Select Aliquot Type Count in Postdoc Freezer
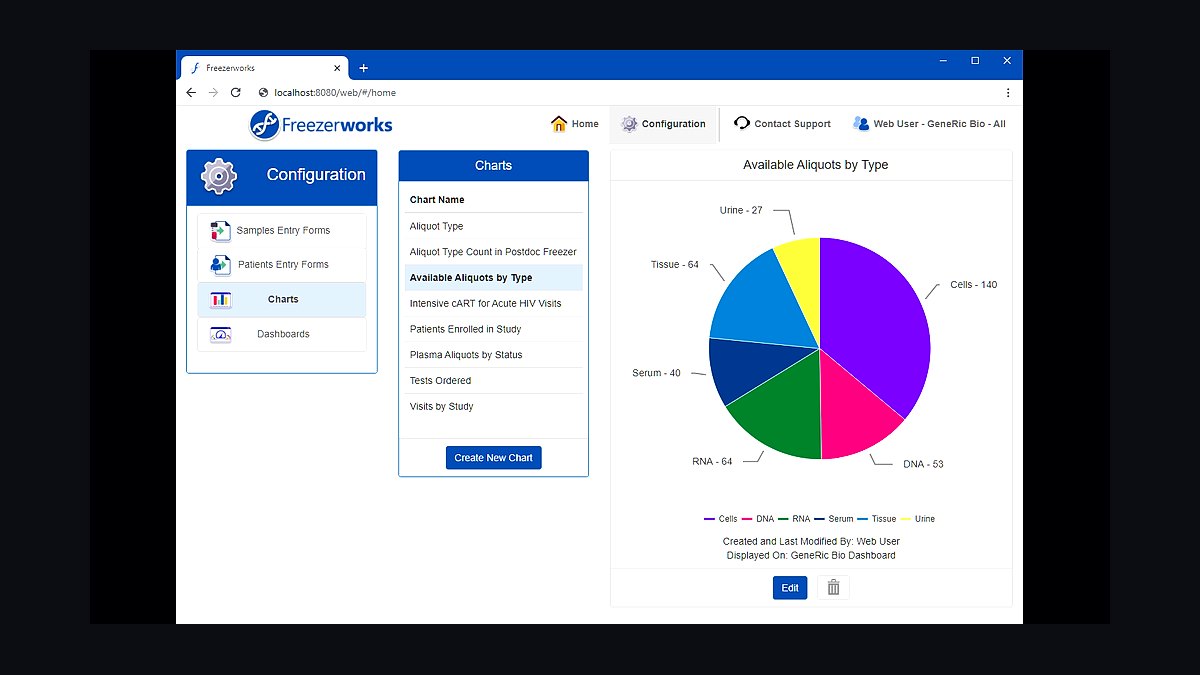 pos(494,252)
